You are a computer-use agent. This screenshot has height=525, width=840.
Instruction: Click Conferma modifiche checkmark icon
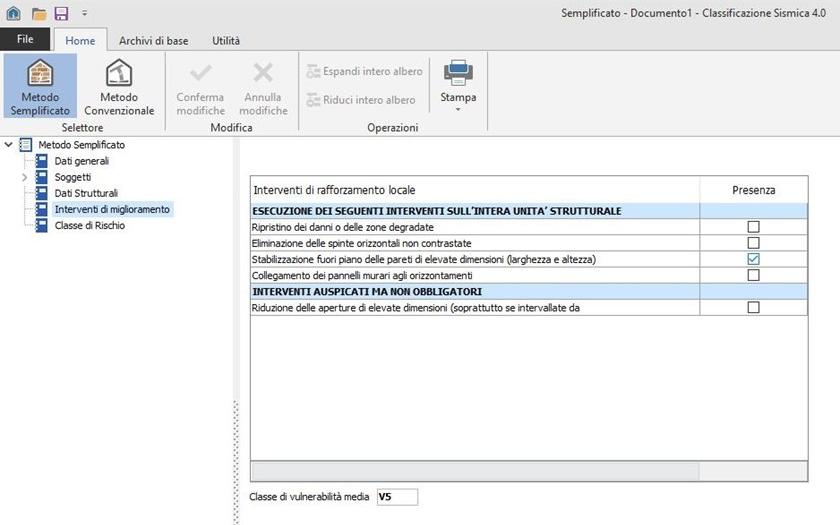(200, 73)
